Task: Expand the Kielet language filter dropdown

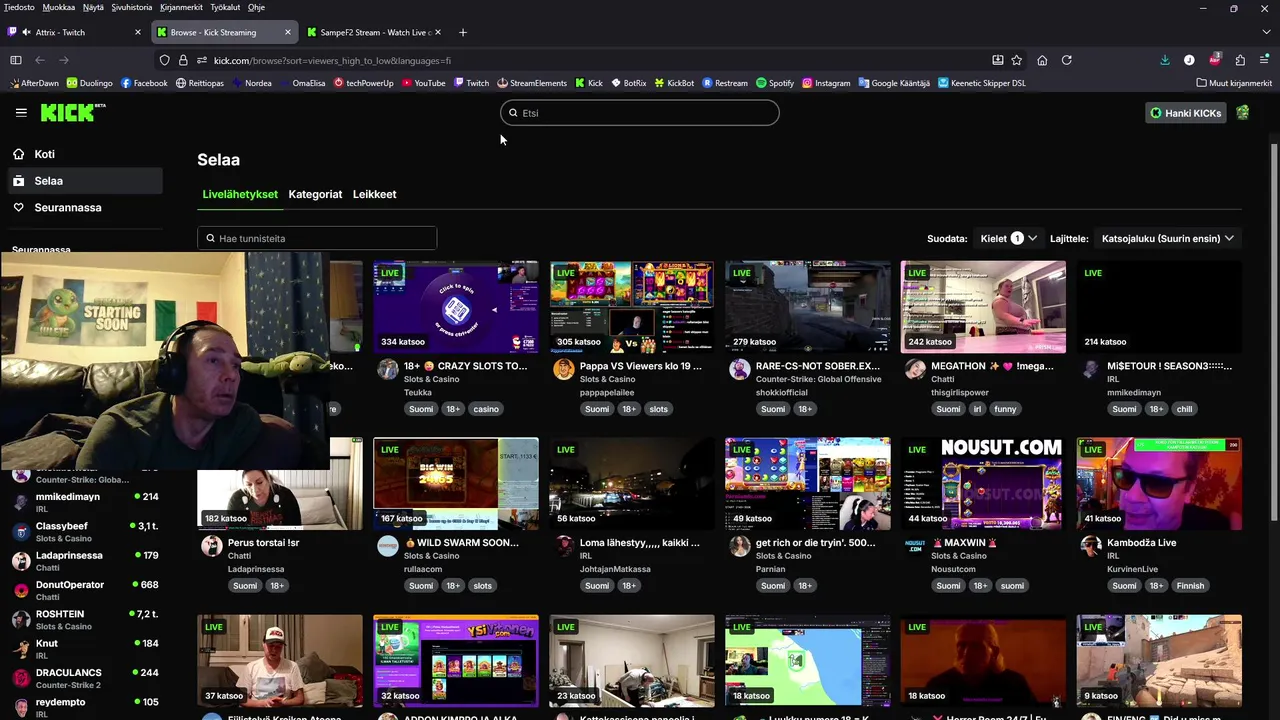Action: [x=1008, y=238]
